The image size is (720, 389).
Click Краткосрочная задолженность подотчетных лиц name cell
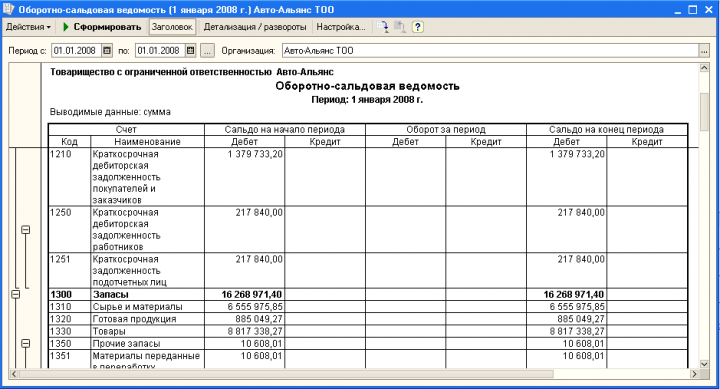click(147, 271)
